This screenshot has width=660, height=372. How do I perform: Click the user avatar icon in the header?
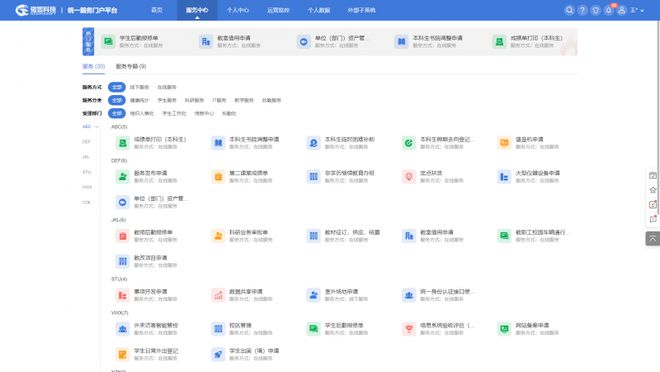pyautogui.click(x=622, y=10)
